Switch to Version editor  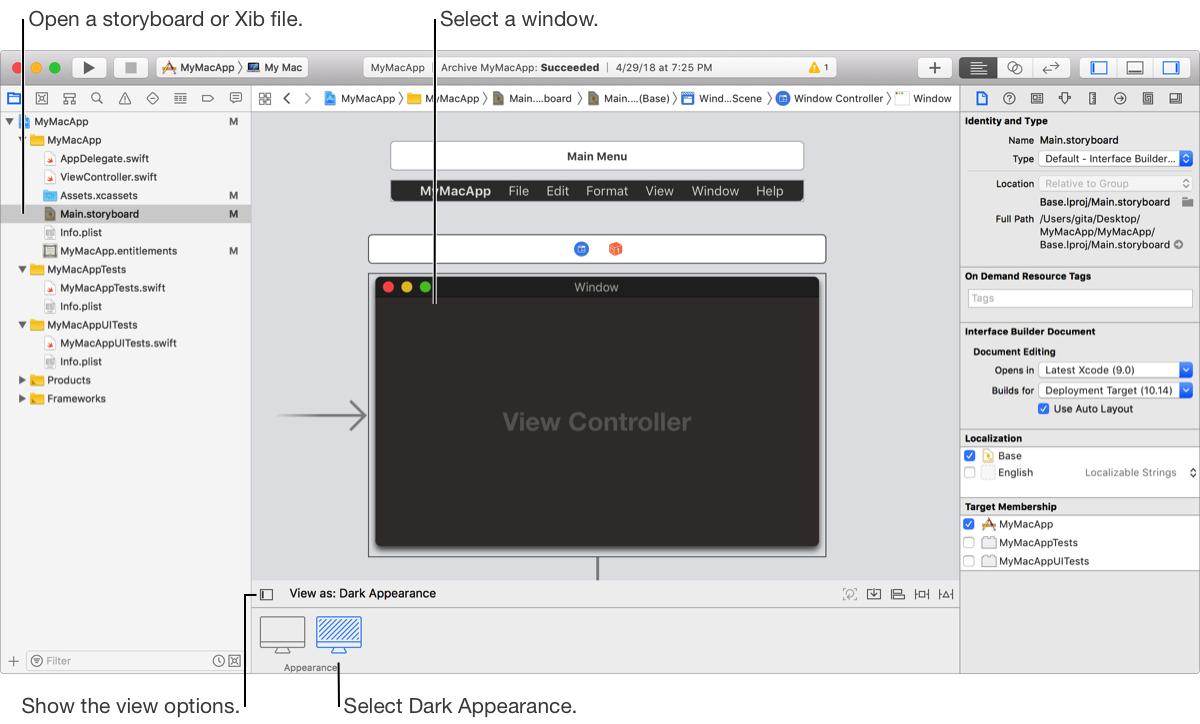[1050, 68]
